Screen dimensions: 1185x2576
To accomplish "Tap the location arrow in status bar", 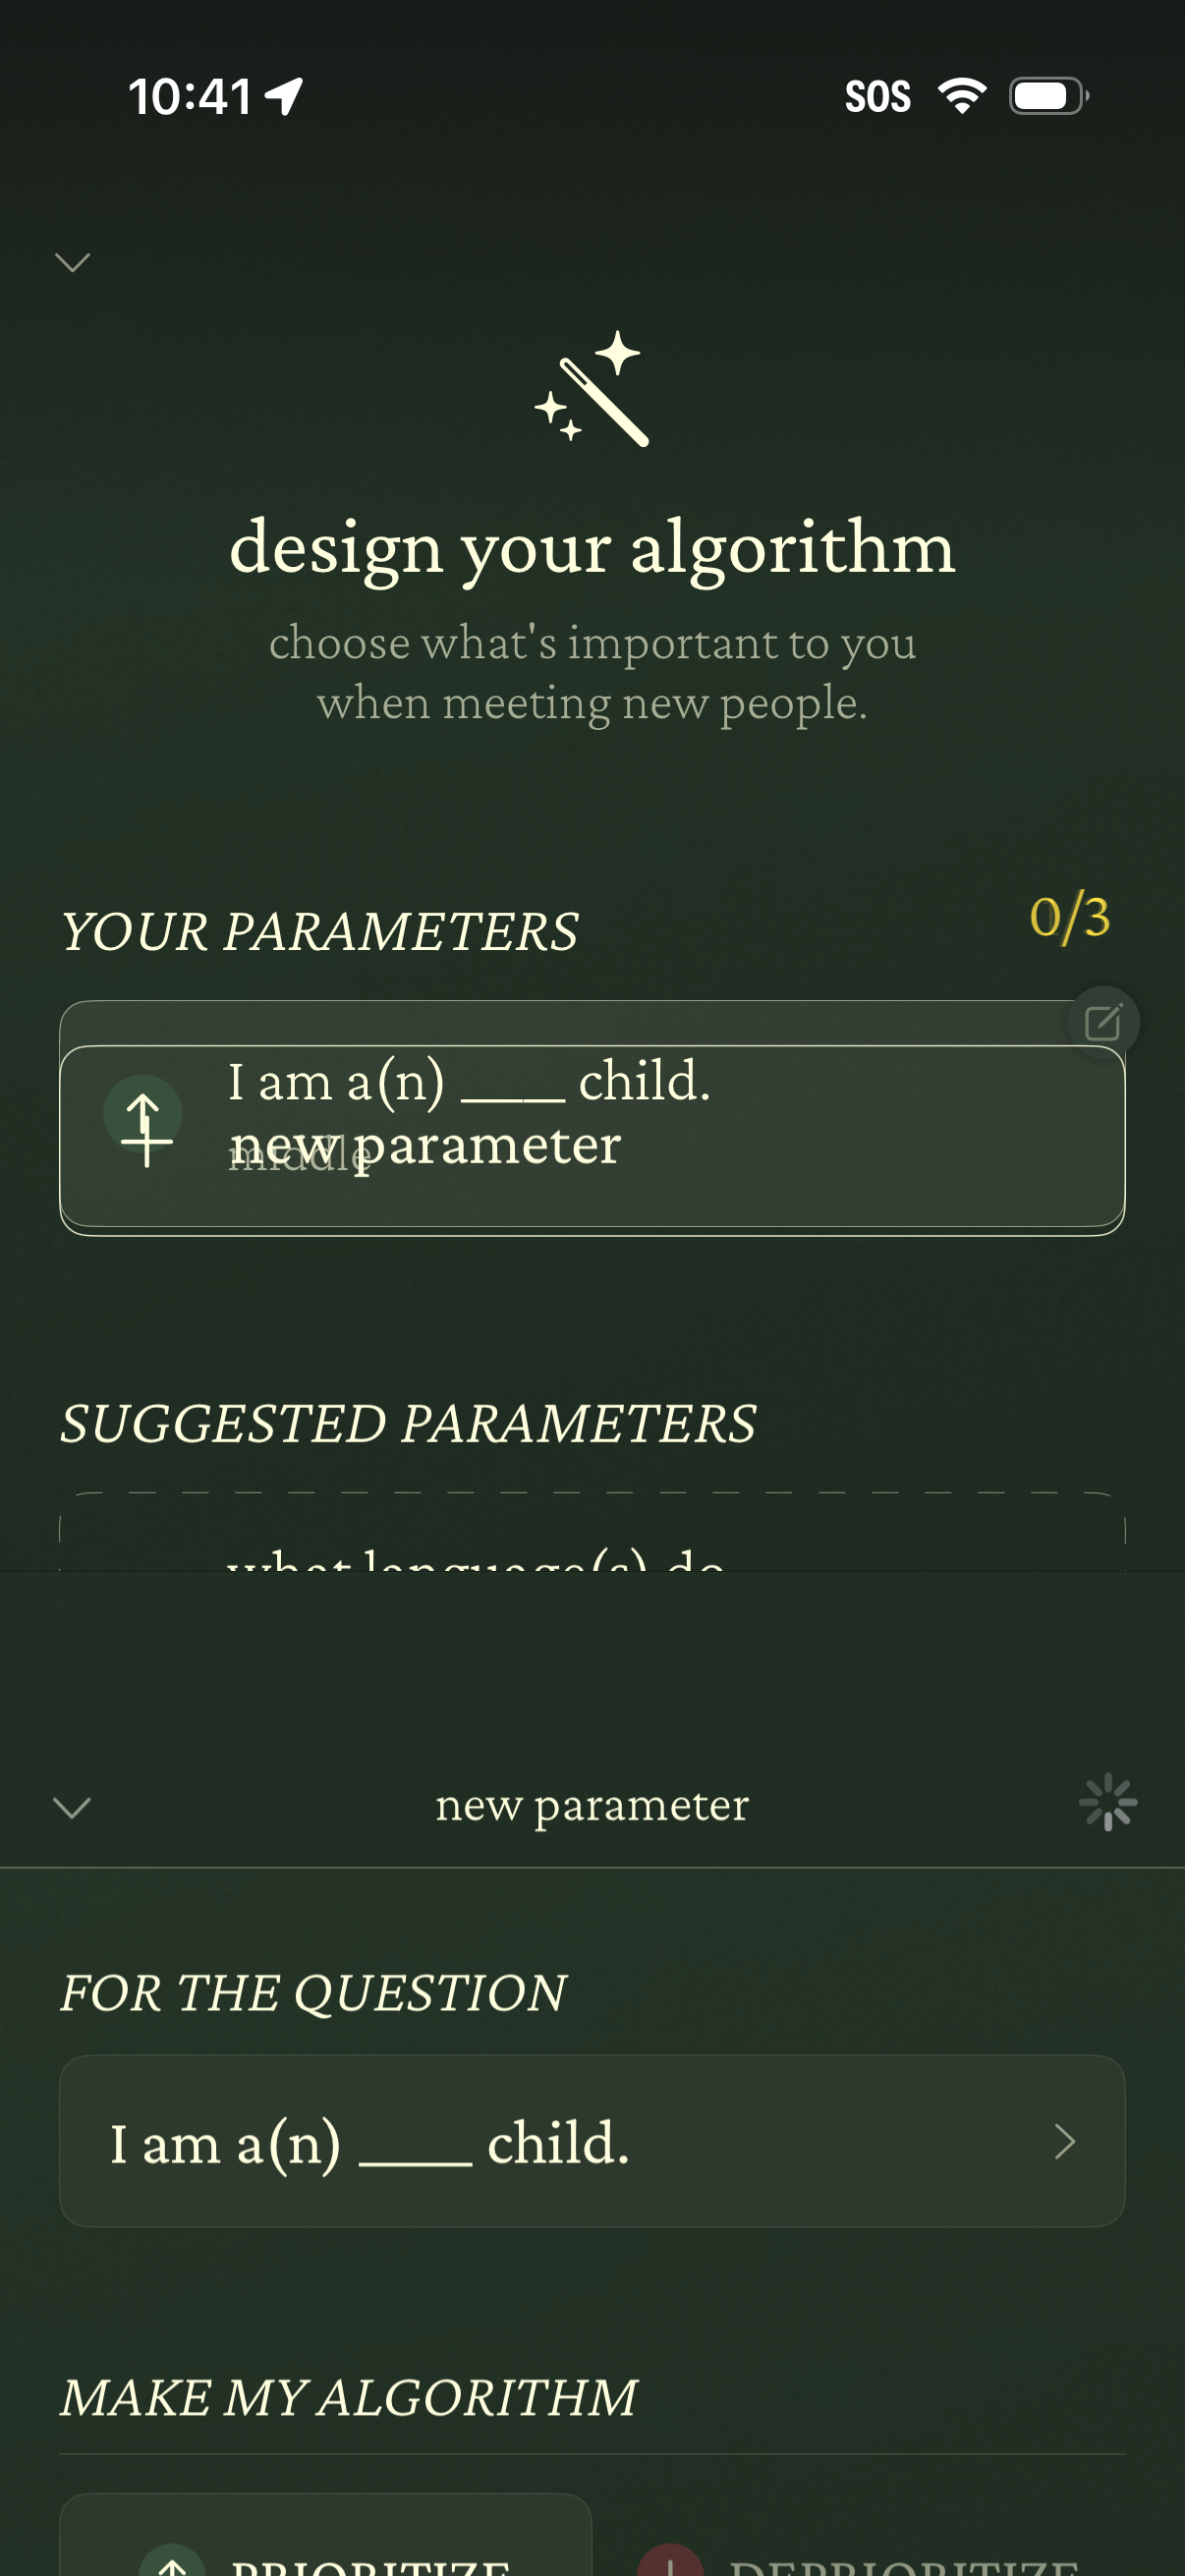I will (284, 97).
